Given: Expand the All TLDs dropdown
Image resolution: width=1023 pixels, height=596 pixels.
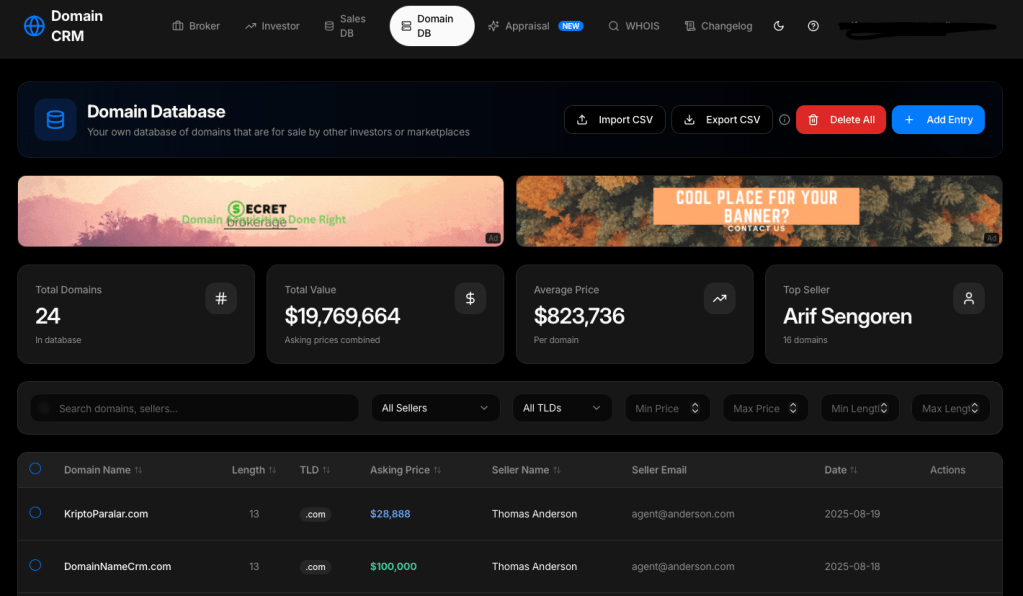Looking at the screenshot, I should [x=561, y=408].
